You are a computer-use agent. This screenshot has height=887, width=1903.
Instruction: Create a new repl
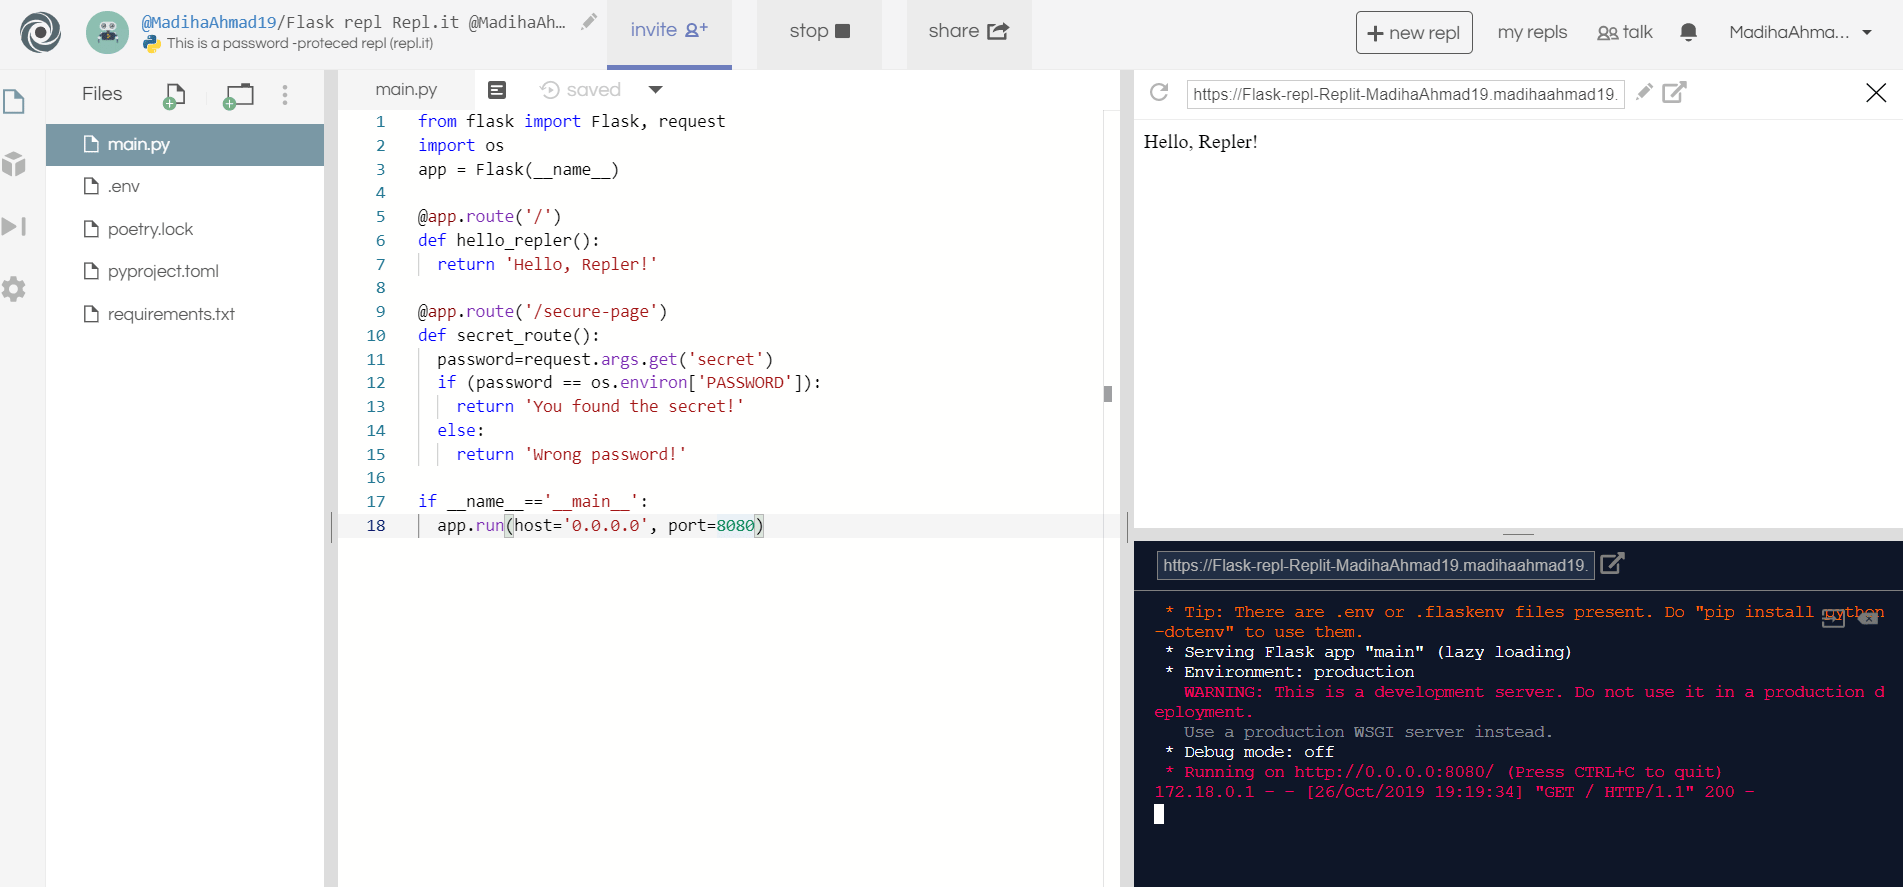[1414, 33]
